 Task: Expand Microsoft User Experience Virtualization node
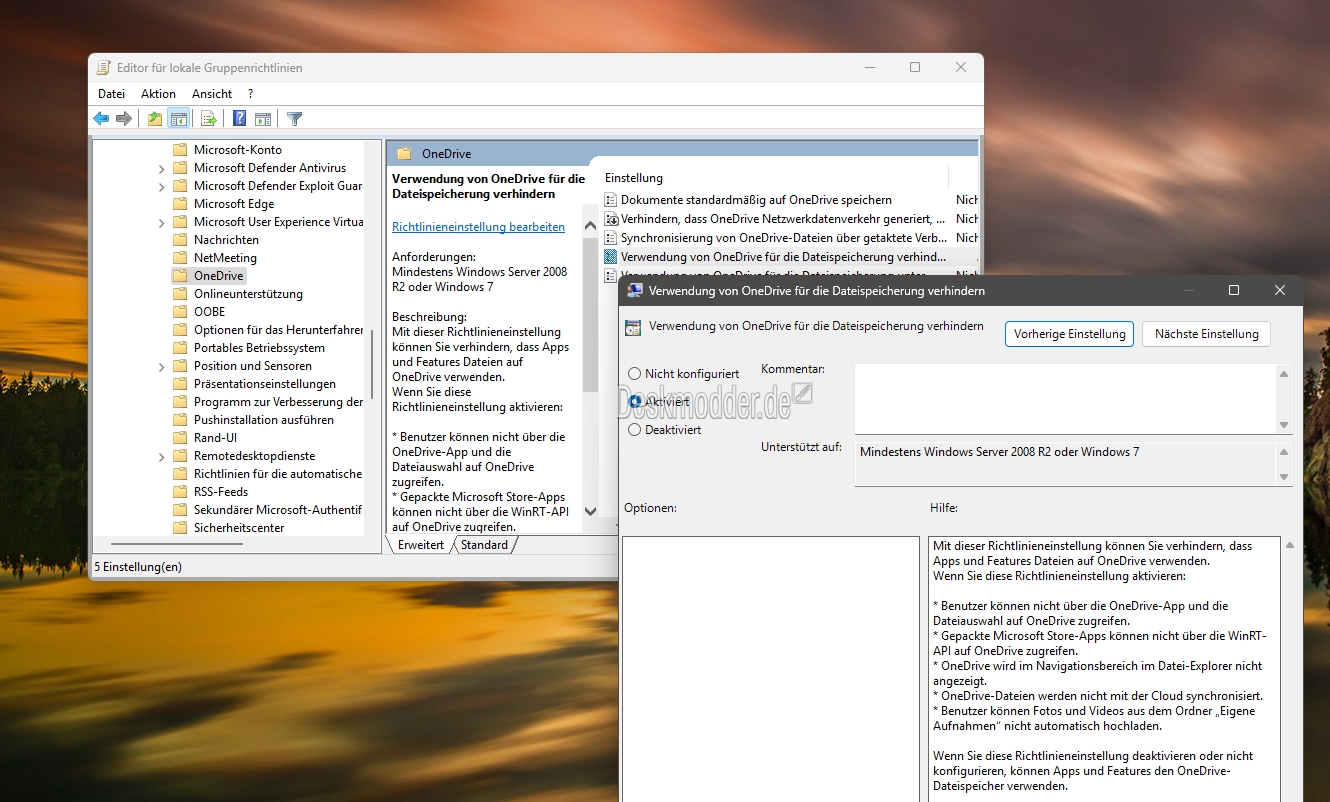(x=161, y=222)
